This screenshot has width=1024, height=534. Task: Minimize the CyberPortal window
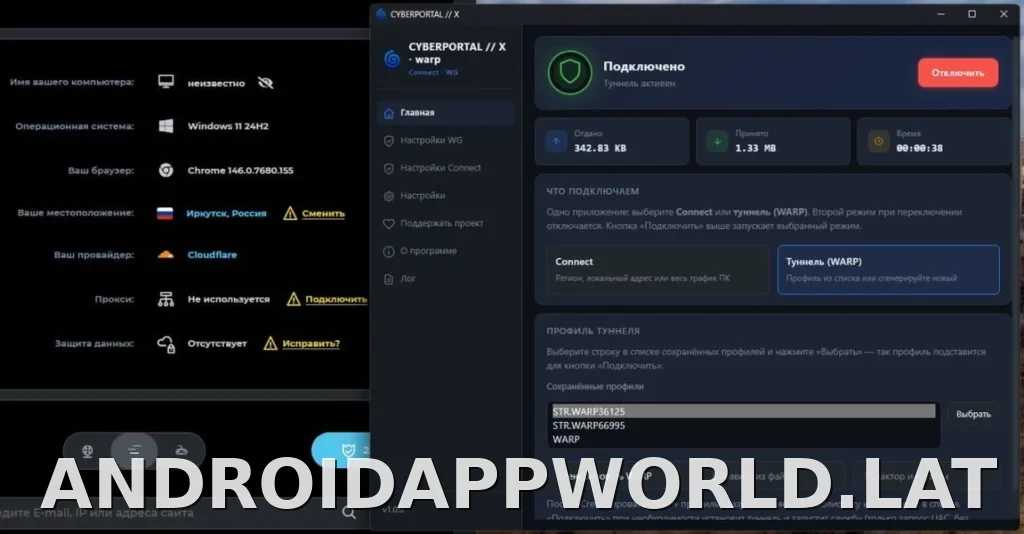[940, 14]
